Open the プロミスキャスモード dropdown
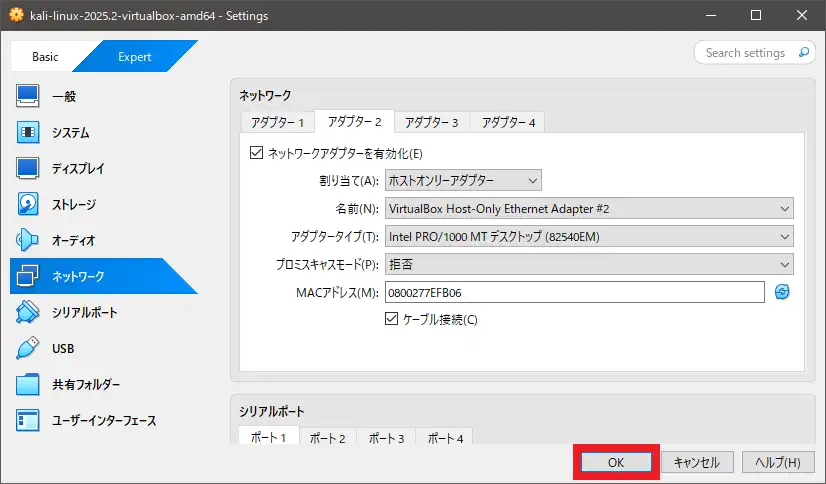The height and width of the screenshot is (484, 826). pyautogui.click(x=589, y=264)
